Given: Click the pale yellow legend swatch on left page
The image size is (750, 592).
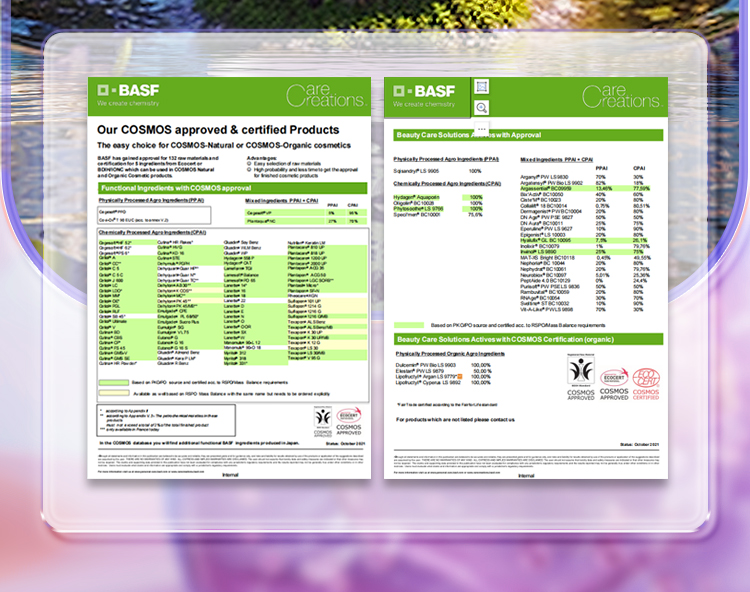Looking at the screenshot, I should tap(114, 394).
